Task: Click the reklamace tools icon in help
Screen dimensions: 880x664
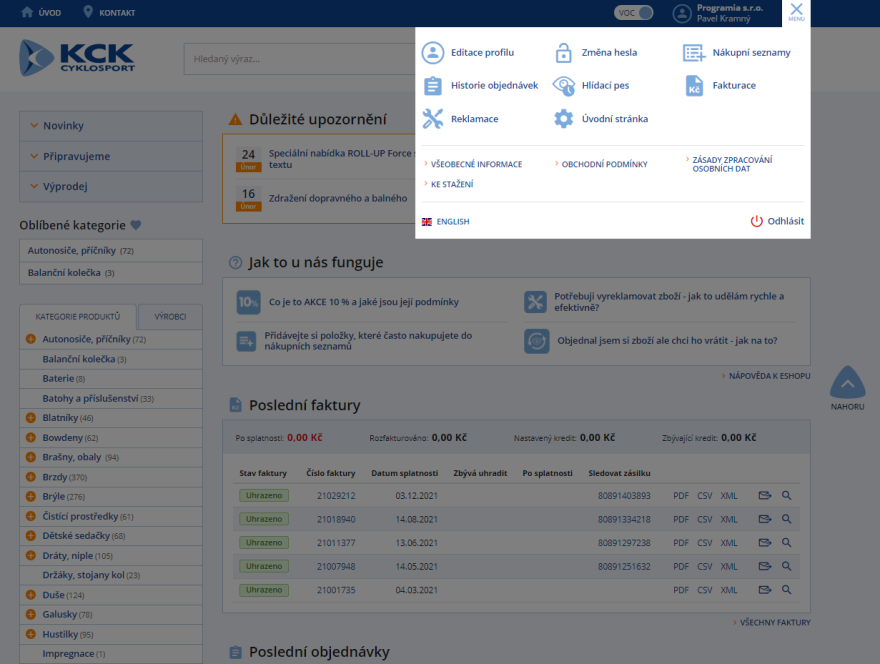Action: coord(535,302)
